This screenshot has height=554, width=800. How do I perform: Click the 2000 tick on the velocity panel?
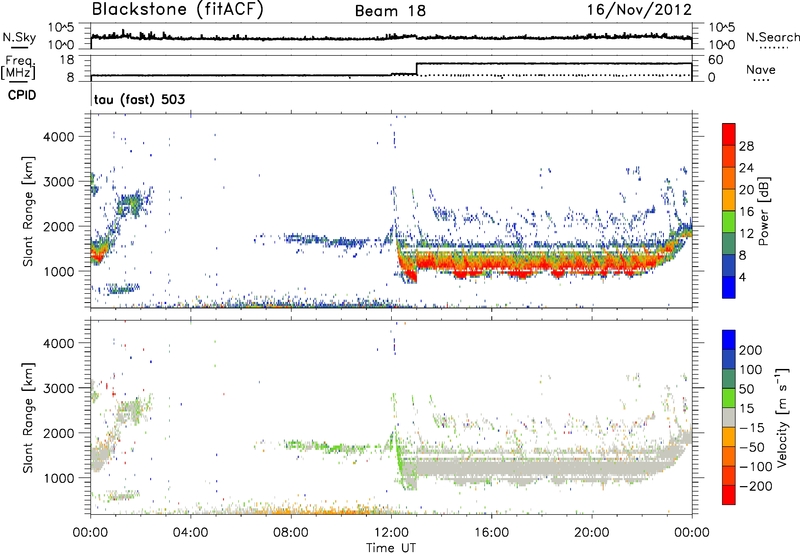point(59,433)
